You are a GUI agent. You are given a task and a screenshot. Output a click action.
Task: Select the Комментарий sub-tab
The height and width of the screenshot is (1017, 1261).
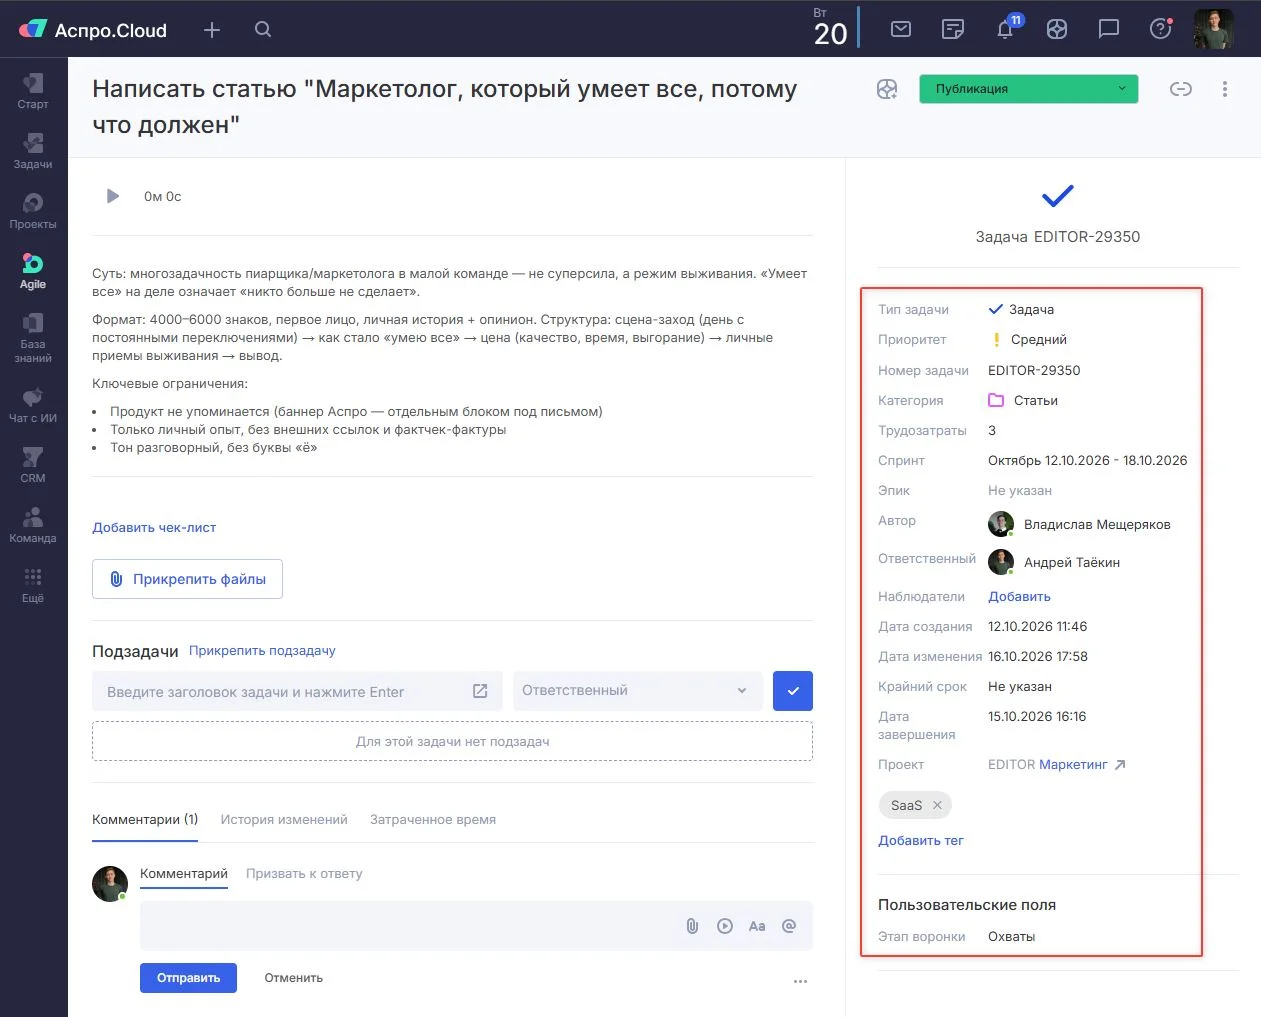pos(184,873)
